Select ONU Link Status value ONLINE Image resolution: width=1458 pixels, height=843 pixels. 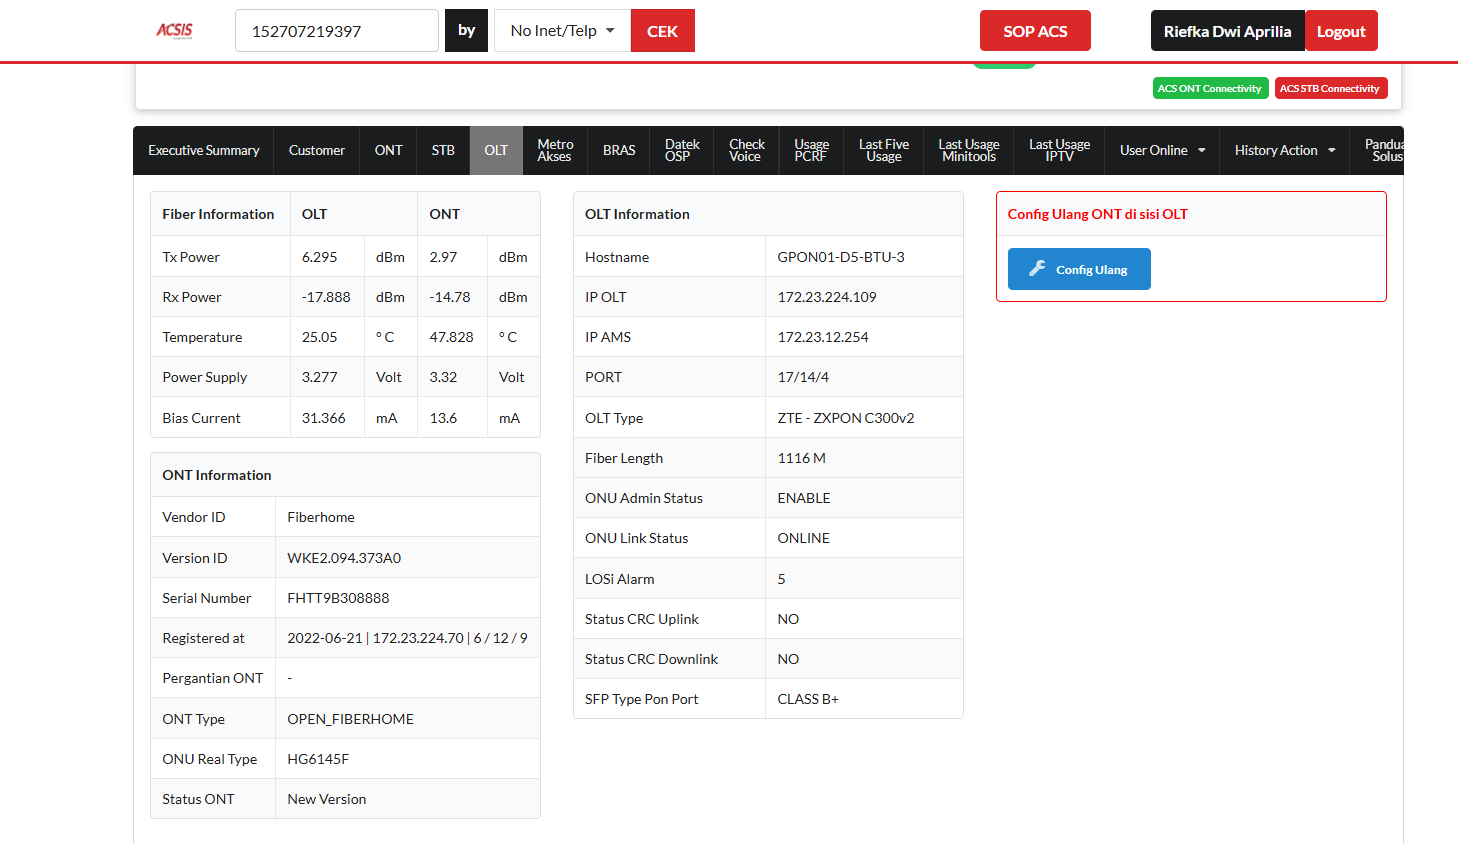803,538
